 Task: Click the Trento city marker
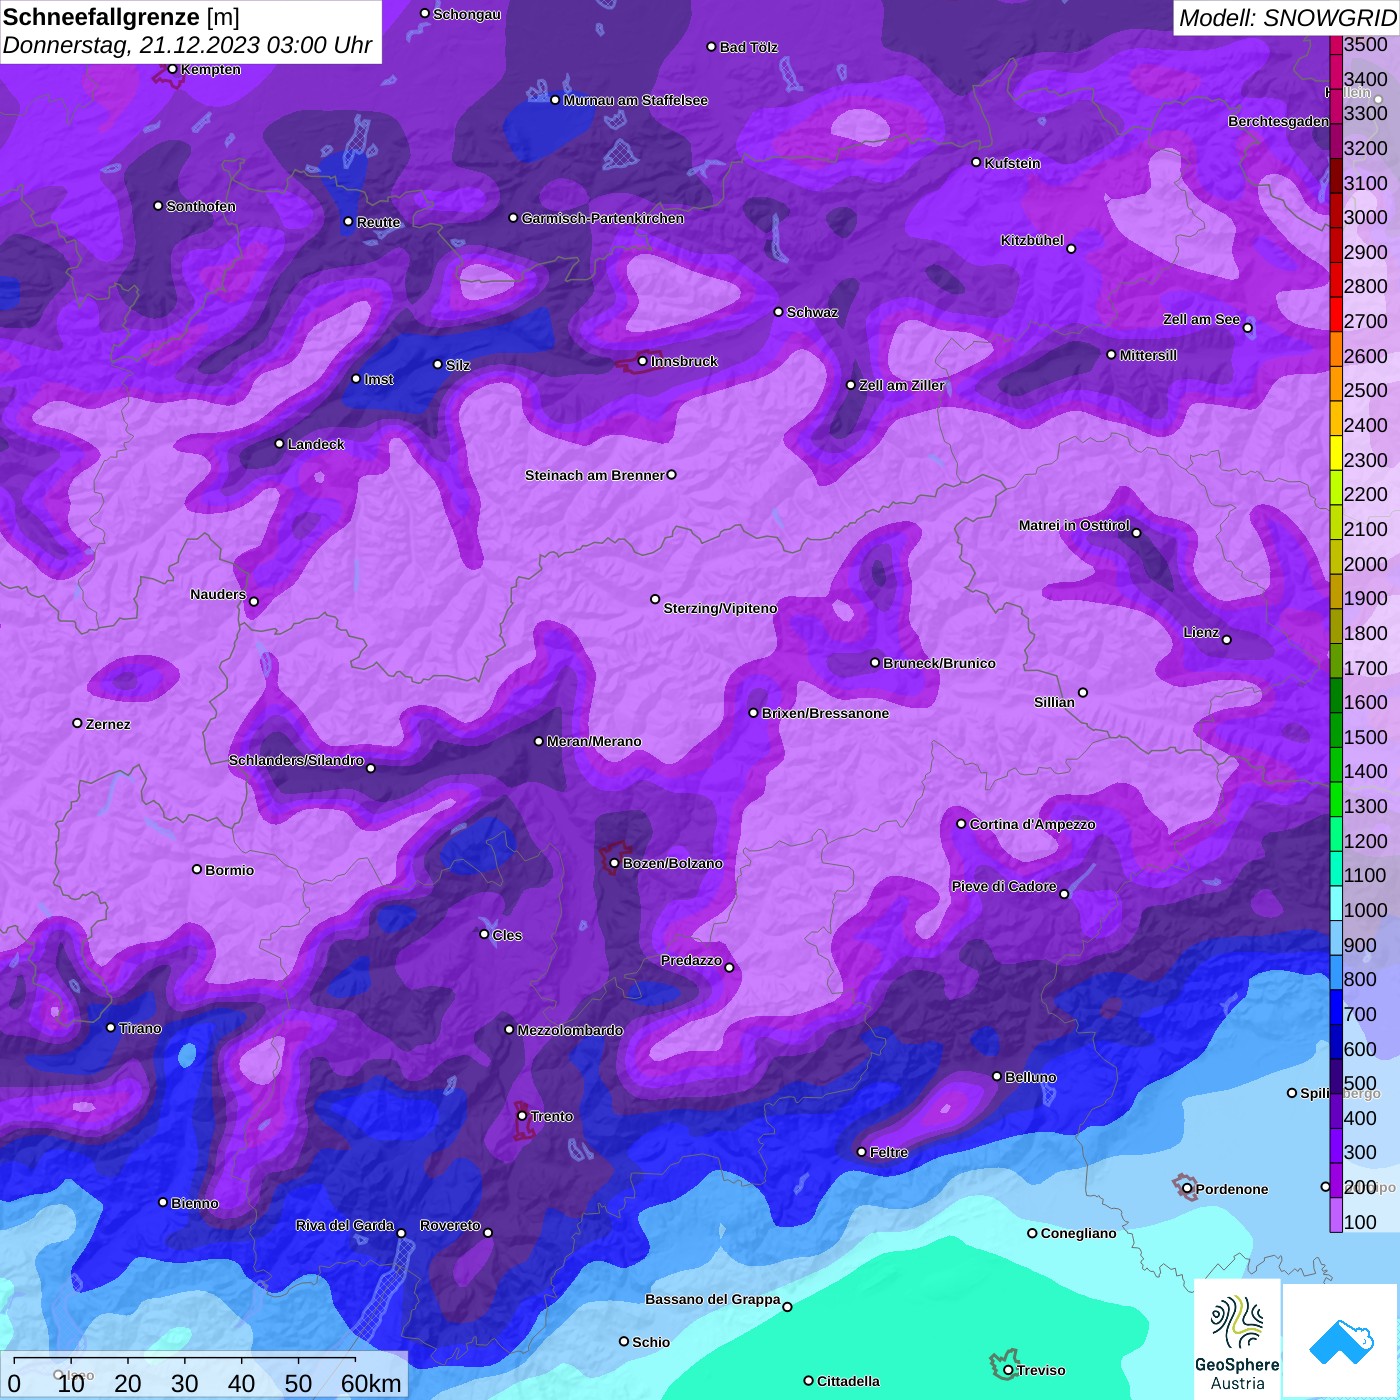pos(522,1116)
